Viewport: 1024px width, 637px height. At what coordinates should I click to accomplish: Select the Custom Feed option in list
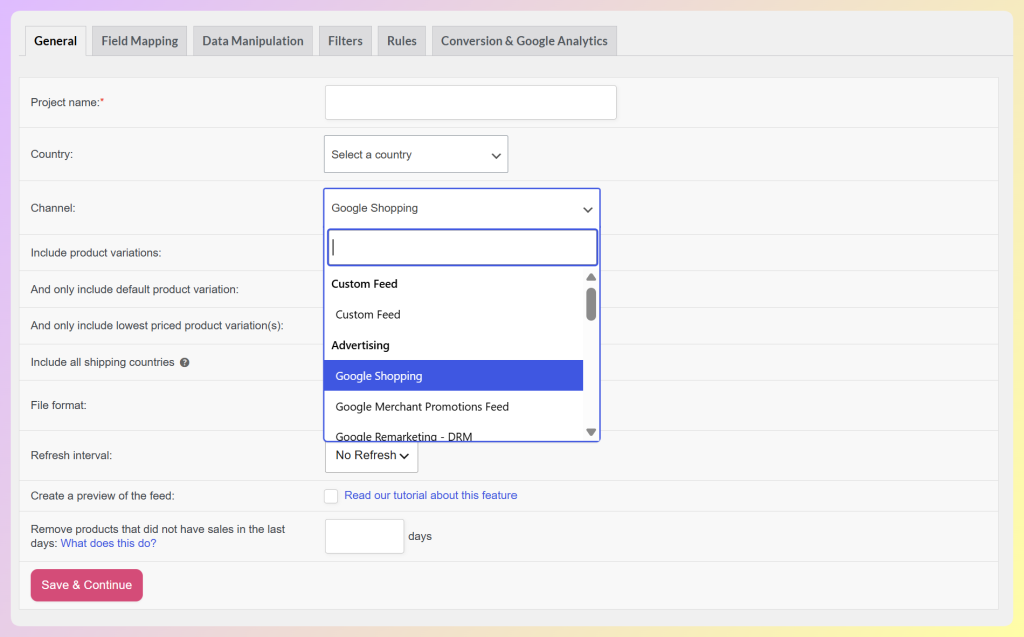tap(453, 314)
